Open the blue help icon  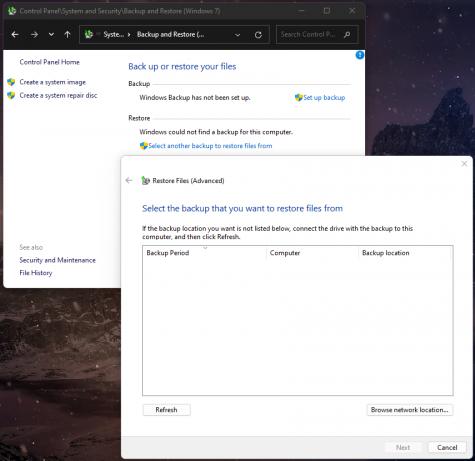tap(360, 55)
